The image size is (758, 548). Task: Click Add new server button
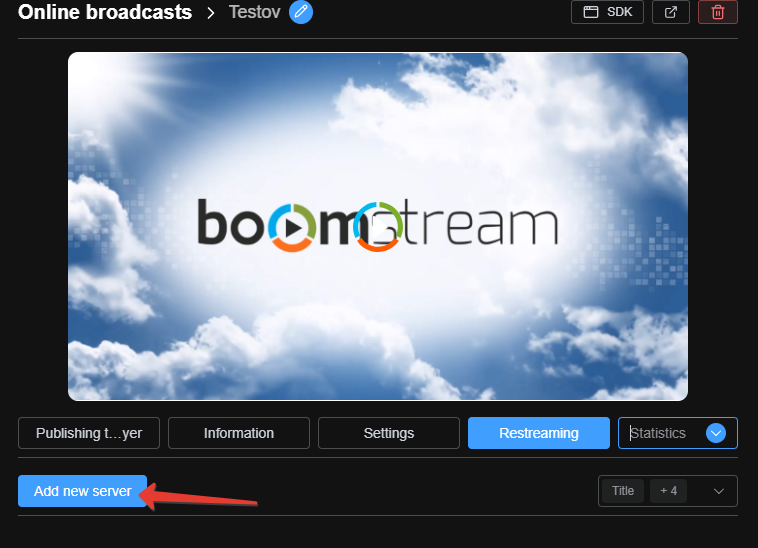(82, 491)
